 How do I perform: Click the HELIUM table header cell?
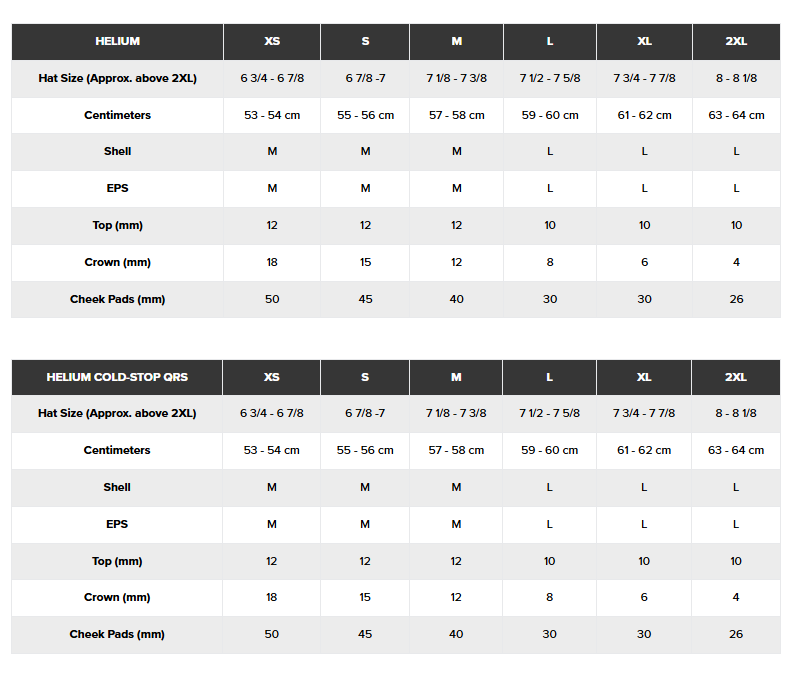(117, 41)
